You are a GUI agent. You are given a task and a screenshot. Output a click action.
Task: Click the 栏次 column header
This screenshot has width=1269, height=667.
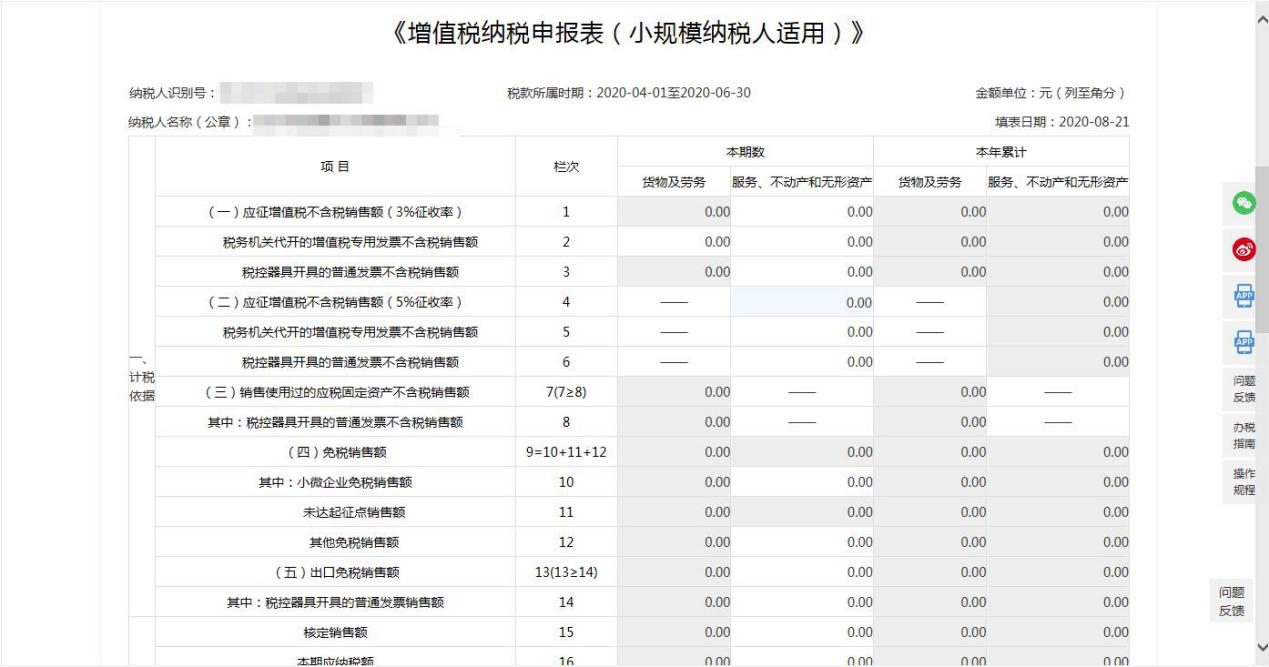click(x=566, y=167)
